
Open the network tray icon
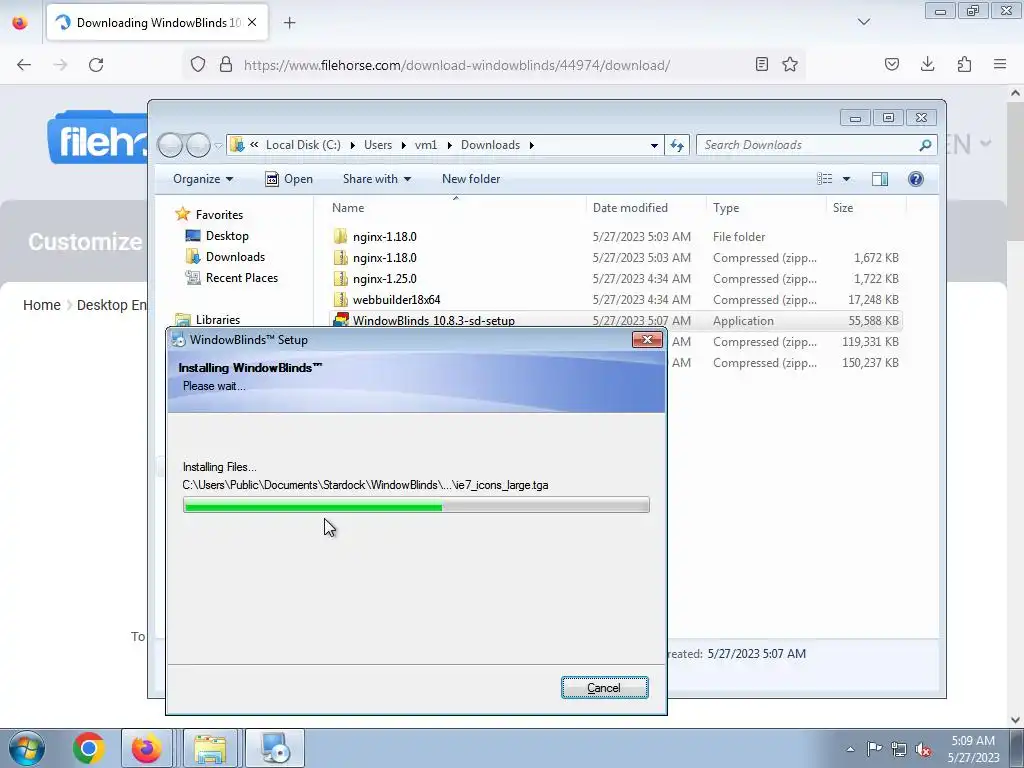[x=899, y=749]
